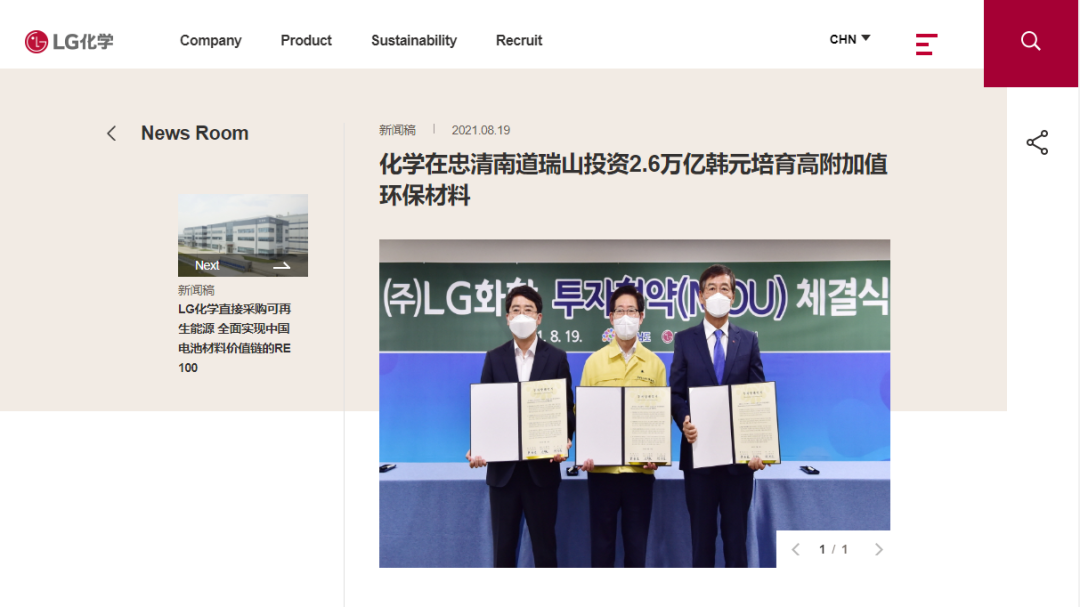
Task: Go to the Recruit section
Action: (x=519, y=41)
